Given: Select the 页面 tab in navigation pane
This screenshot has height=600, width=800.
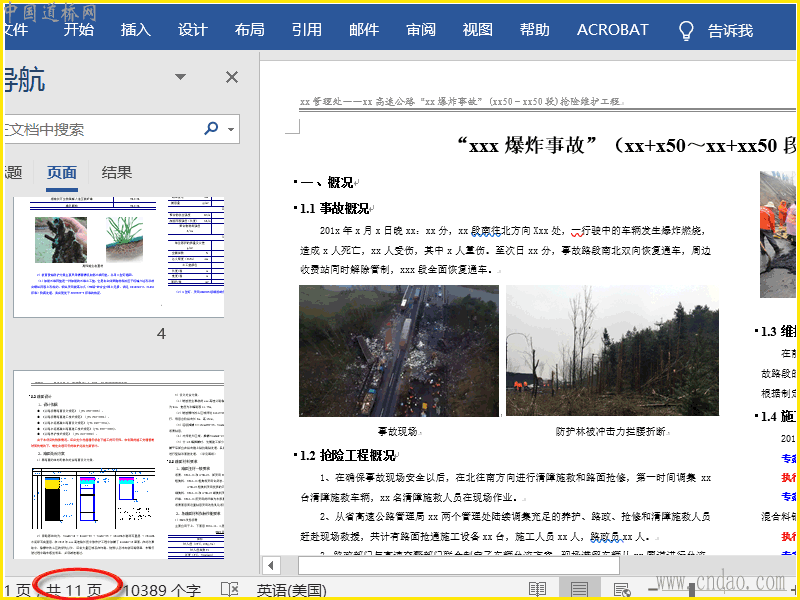Looking at the screenshot, I should (x=61, y=172).
